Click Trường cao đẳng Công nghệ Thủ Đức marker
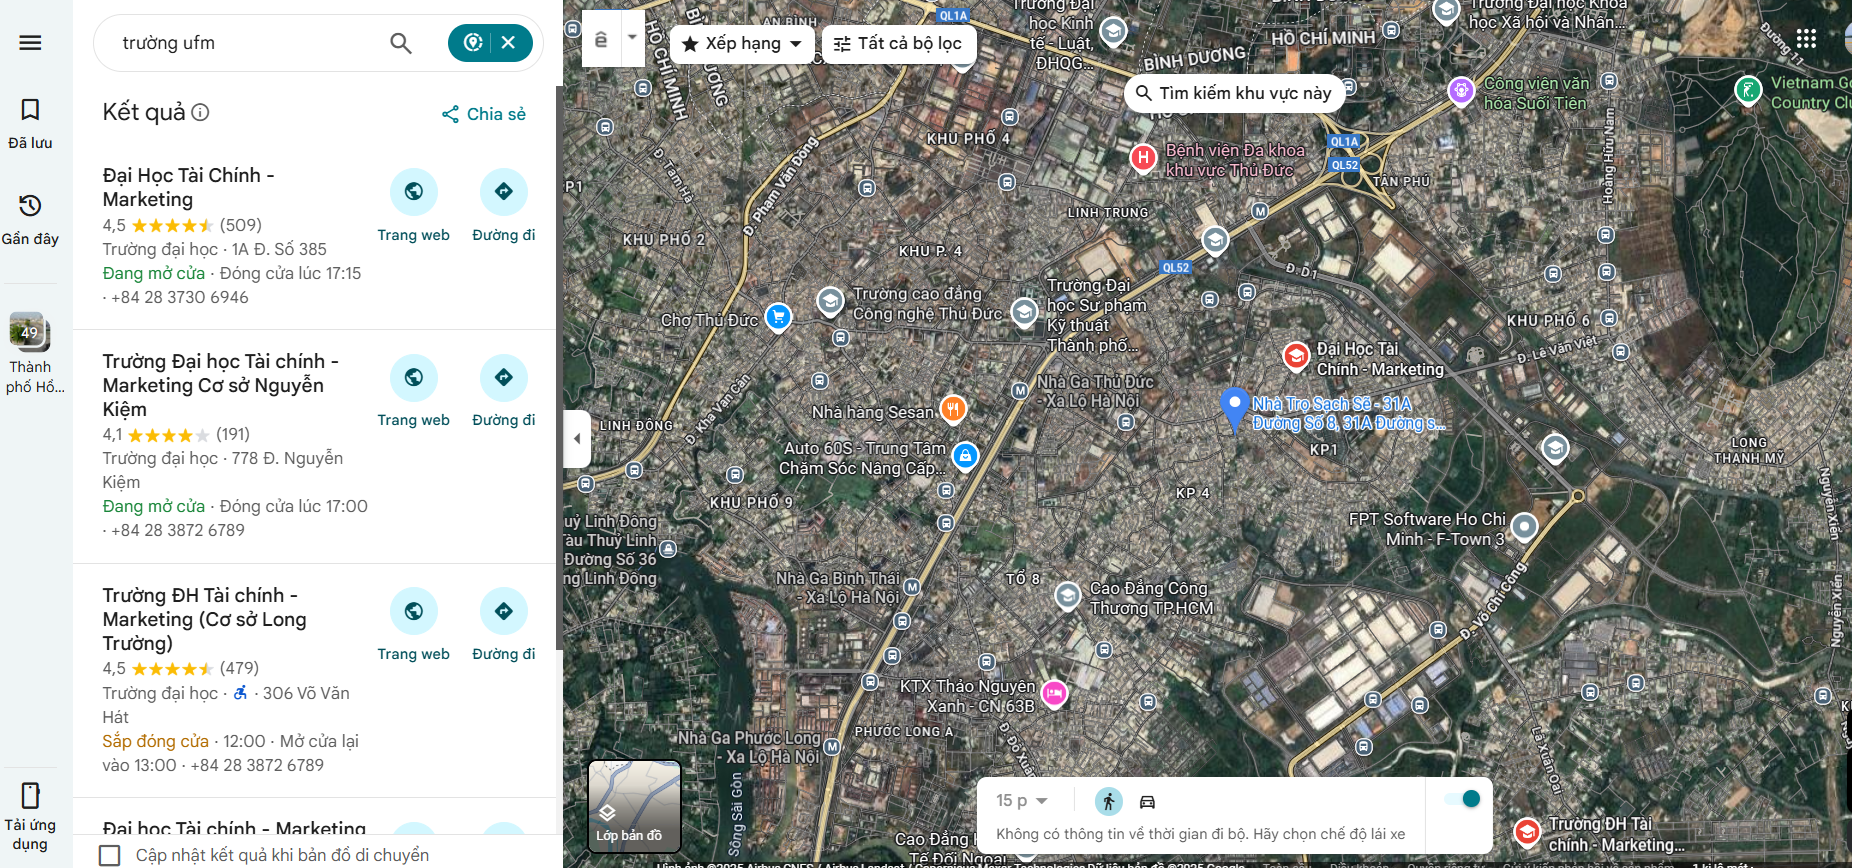This screenshot has width=1852, height=868. tap(829, 301)
